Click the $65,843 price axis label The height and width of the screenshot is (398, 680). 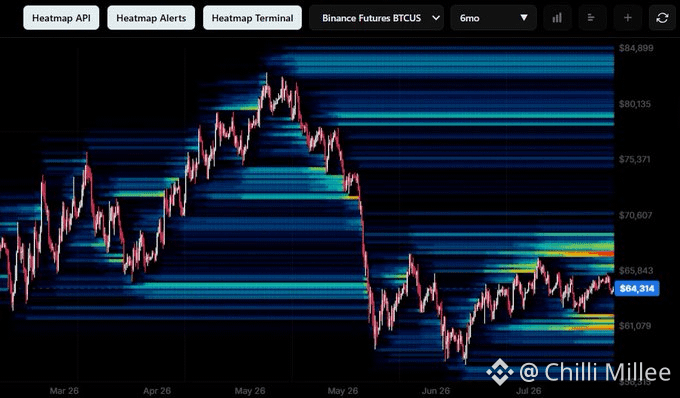click(x=636, y=271)
